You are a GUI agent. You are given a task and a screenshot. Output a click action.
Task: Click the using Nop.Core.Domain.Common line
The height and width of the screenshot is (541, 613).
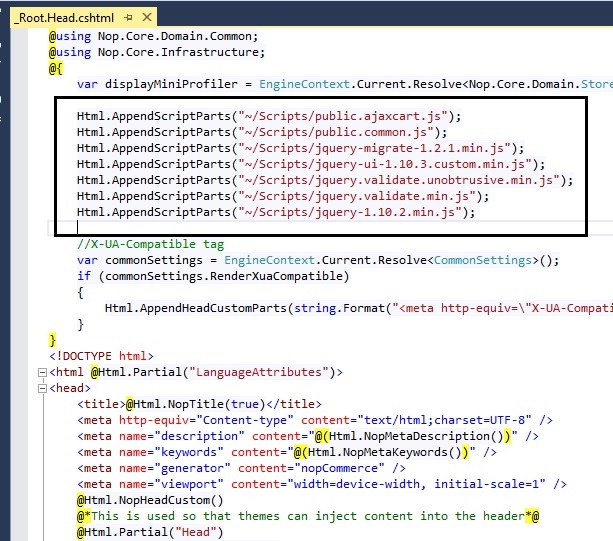coord(154,36)
